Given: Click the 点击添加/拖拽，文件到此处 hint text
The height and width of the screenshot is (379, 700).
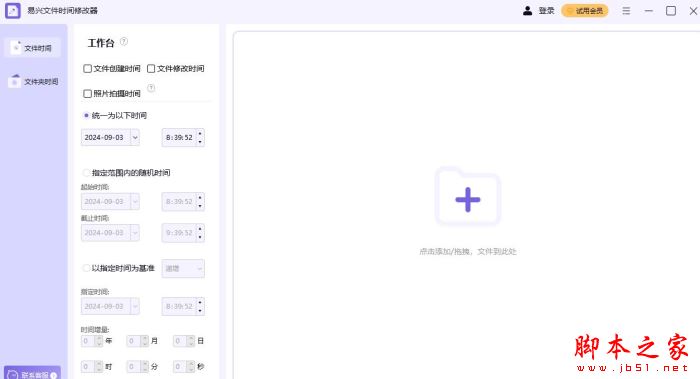Looking at the screenshot, I should click(x=467, y=251).
